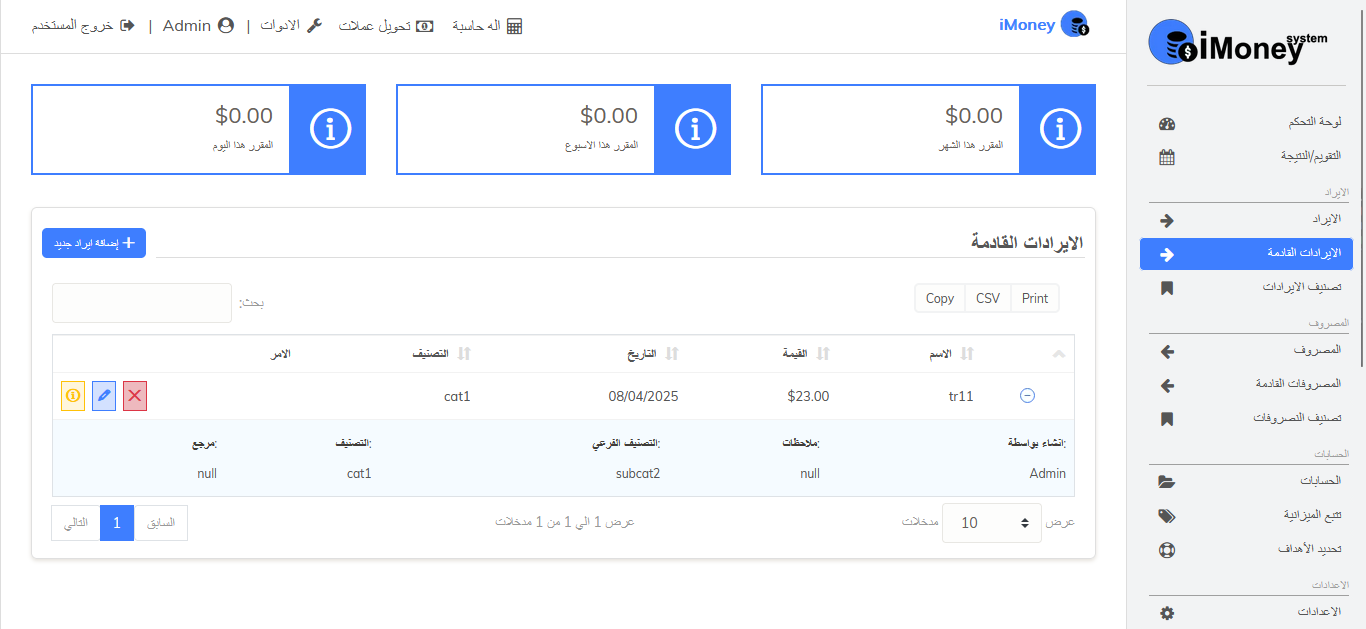
Task: Click the red delete icon for tr11
Action: pyautogui.click(x=135, y=396)
